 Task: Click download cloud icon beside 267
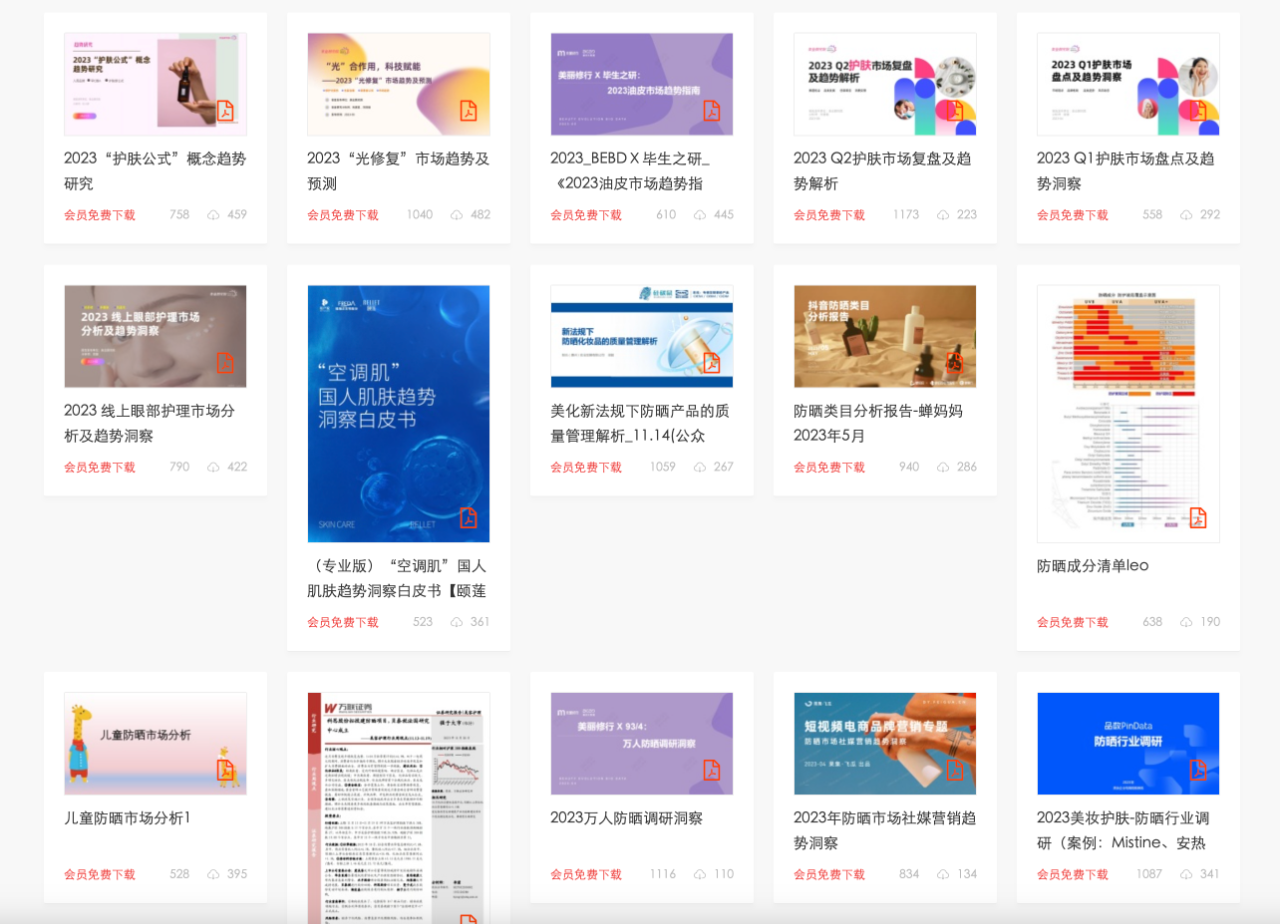click(700, 467)
